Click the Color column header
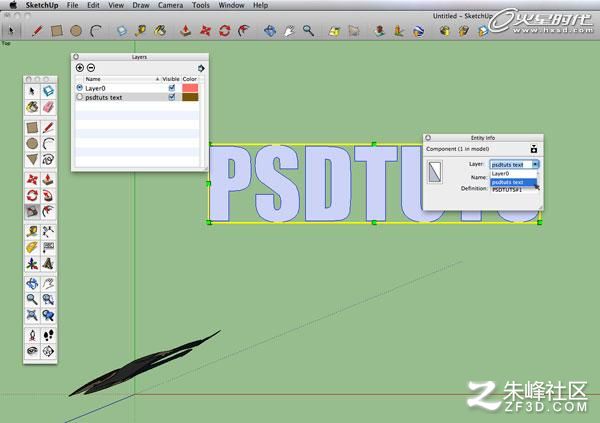The image size is (600, 423). 190,79
